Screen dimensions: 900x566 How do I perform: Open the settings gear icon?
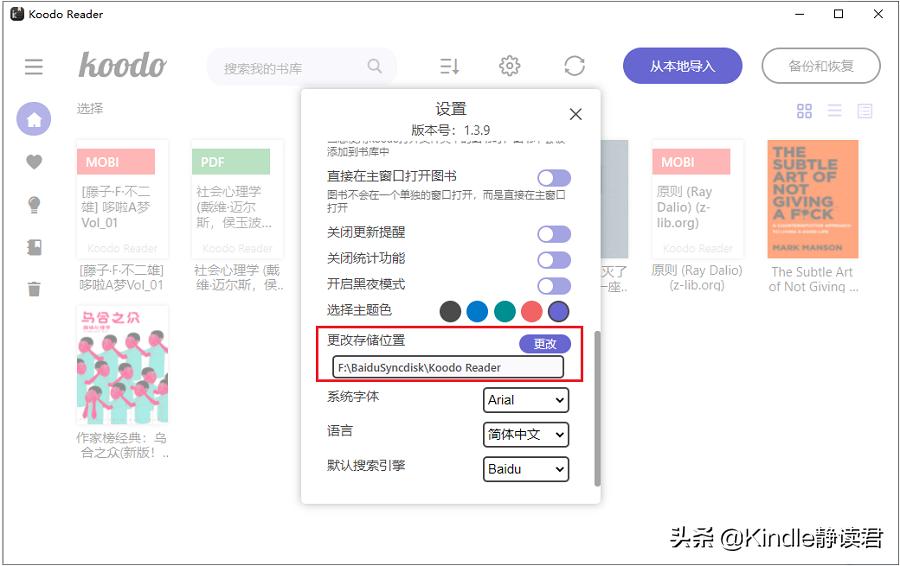pos(509,66)
